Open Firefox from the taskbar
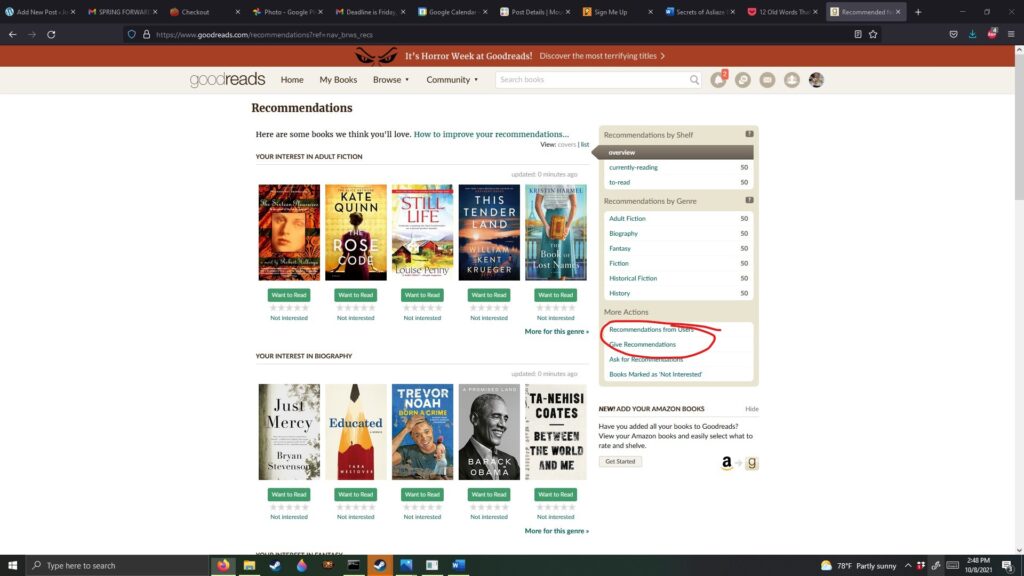The image size is (1024, 576). [223, 566]
